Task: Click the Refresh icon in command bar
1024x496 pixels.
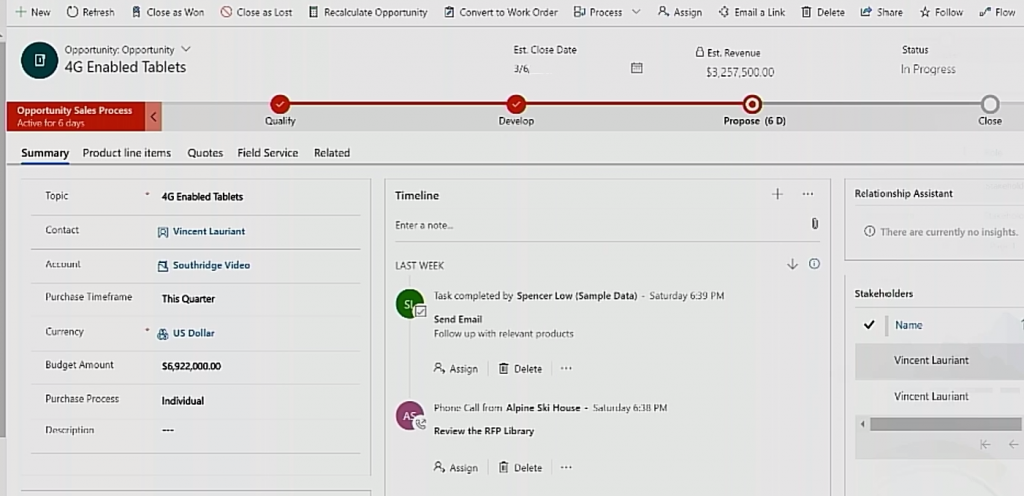Action: 72,12
